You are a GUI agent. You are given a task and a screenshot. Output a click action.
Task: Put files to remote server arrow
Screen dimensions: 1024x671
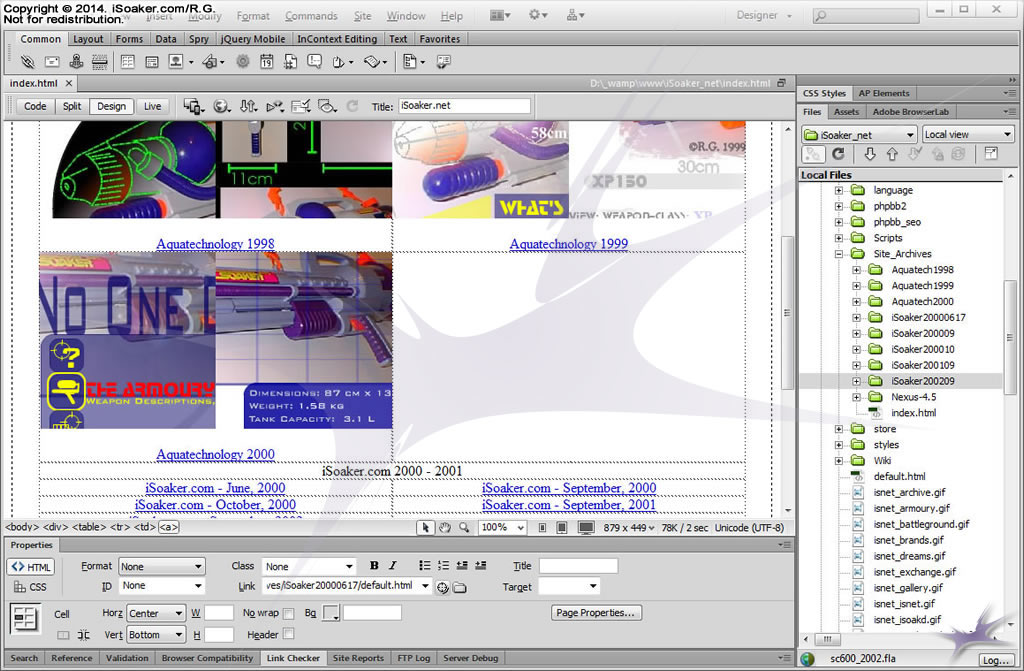892,154
